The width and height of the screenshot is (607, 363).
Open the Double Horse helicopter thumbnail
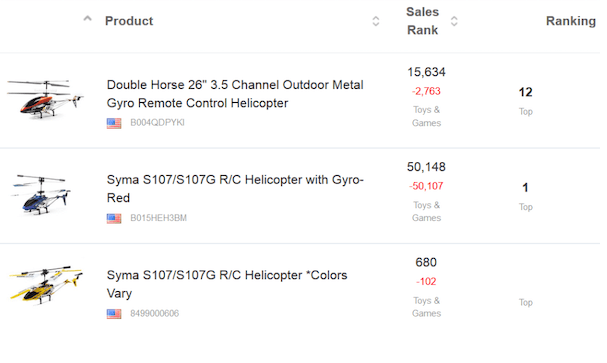click(x=45, y=99)
